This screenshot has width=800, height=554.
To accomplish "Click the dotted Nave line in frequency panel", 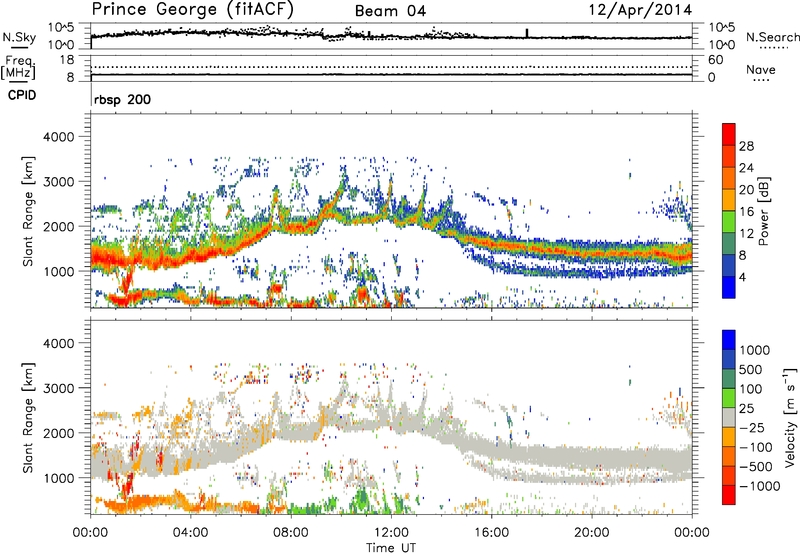I will coord(391,67).
